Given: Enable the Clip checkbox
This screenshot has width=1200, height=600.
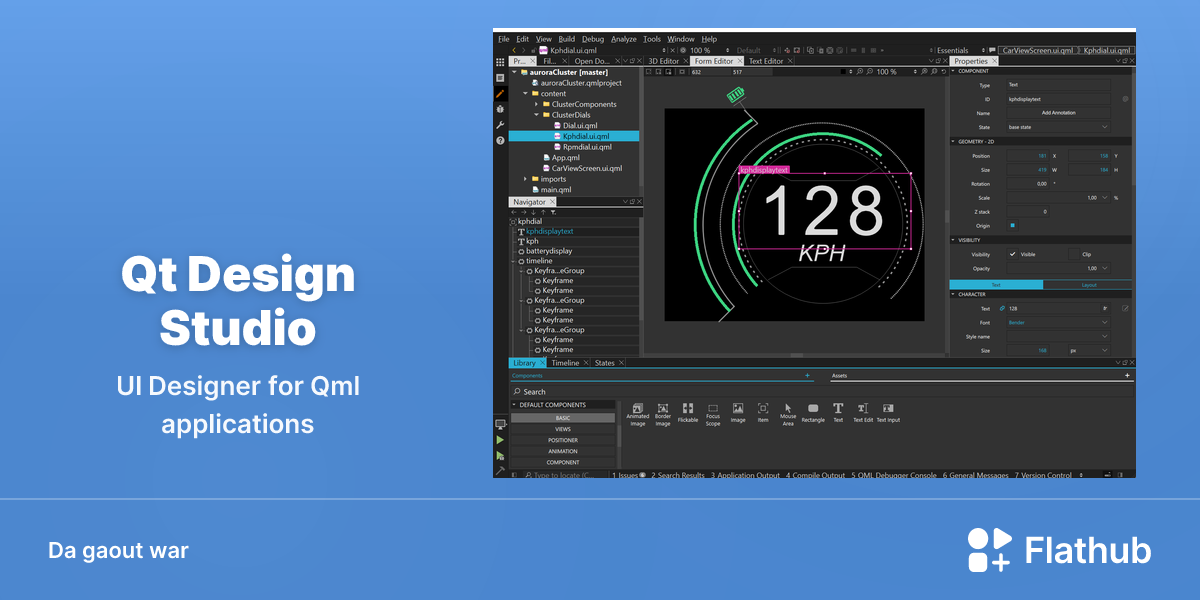Looking at the screenshot, I should pos(1073,254).
